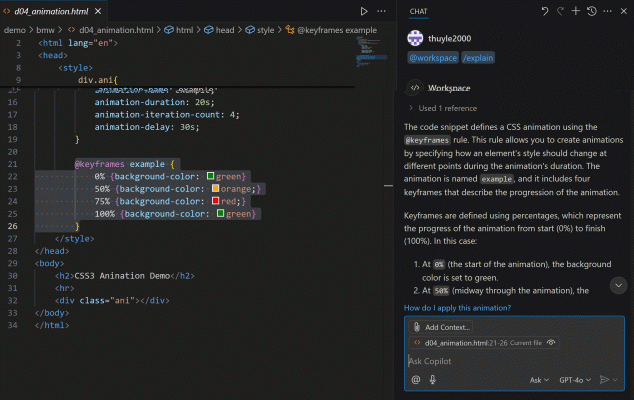The height and width of the screenshot is (400, 634).
Task: Open chat history clock icon
Action: click(591, 11)
